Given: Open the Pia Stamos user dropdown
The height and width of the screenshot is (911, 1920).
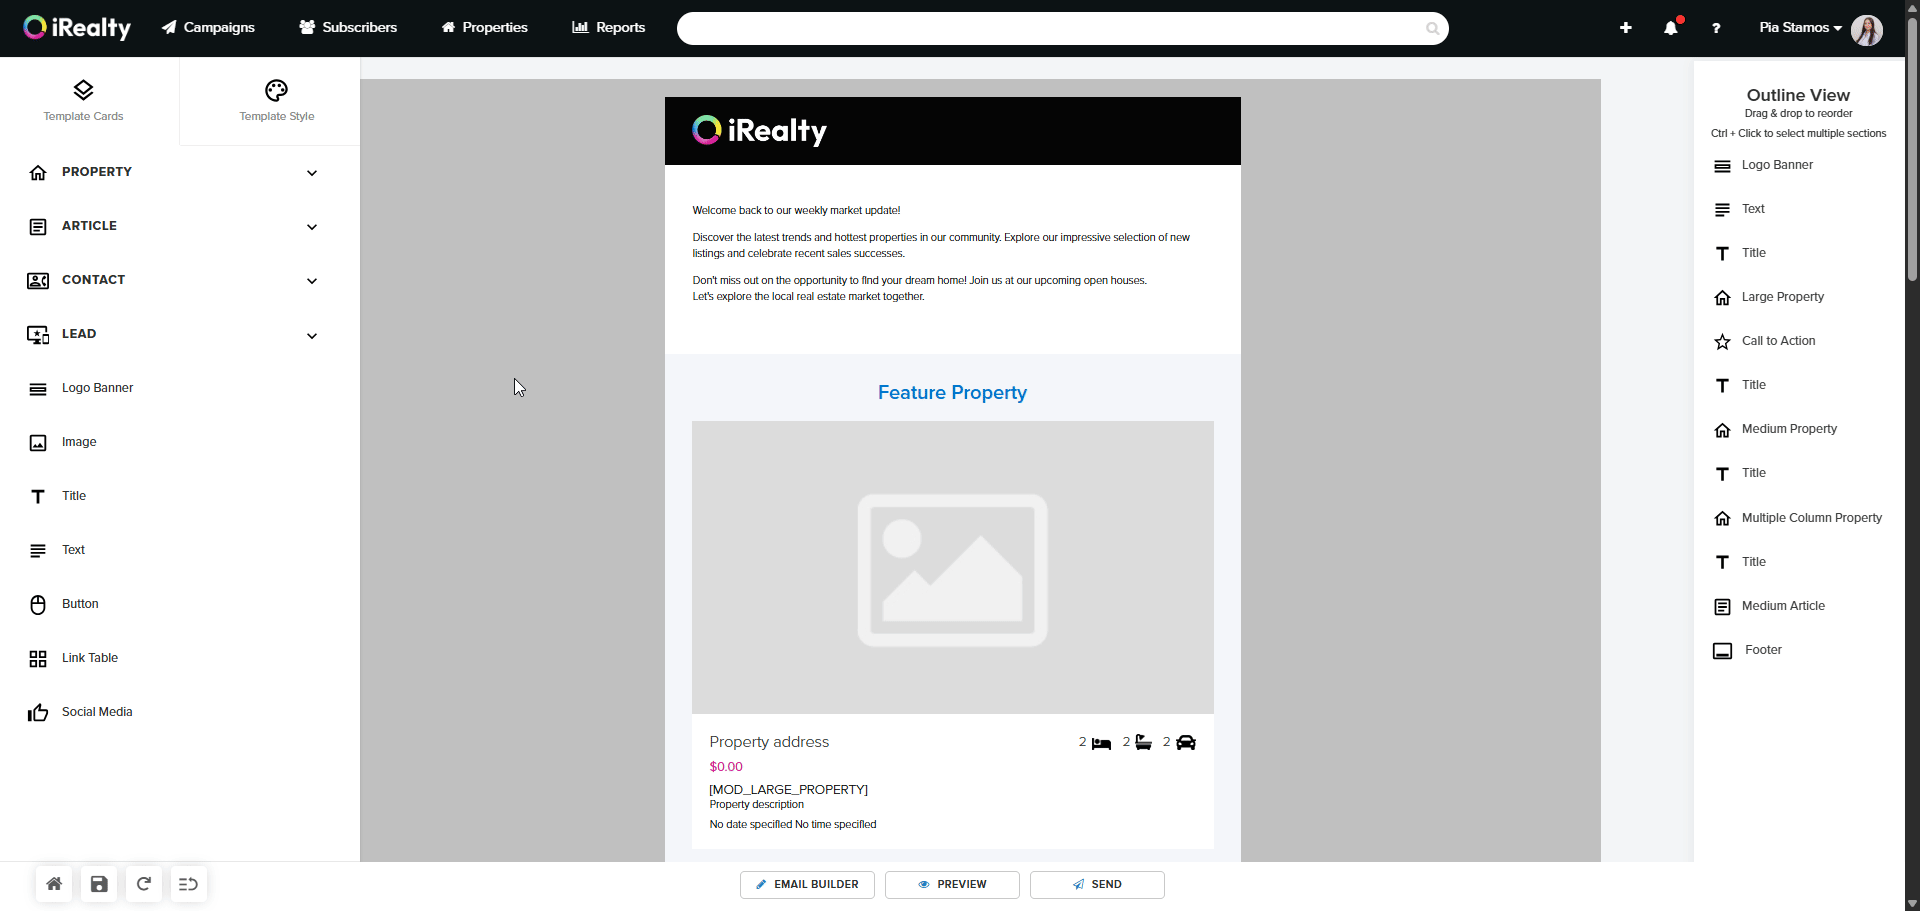Looking at the screenshot, I should pyautogui.click(x=1800, y=28).
